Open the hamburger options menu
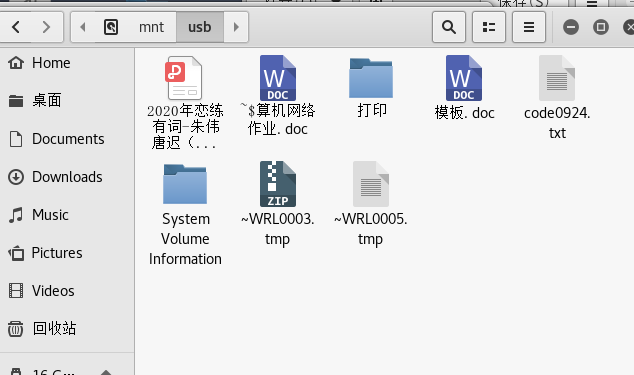The height and width of the screenshot is (375, 634). click(x=529, y=27)
